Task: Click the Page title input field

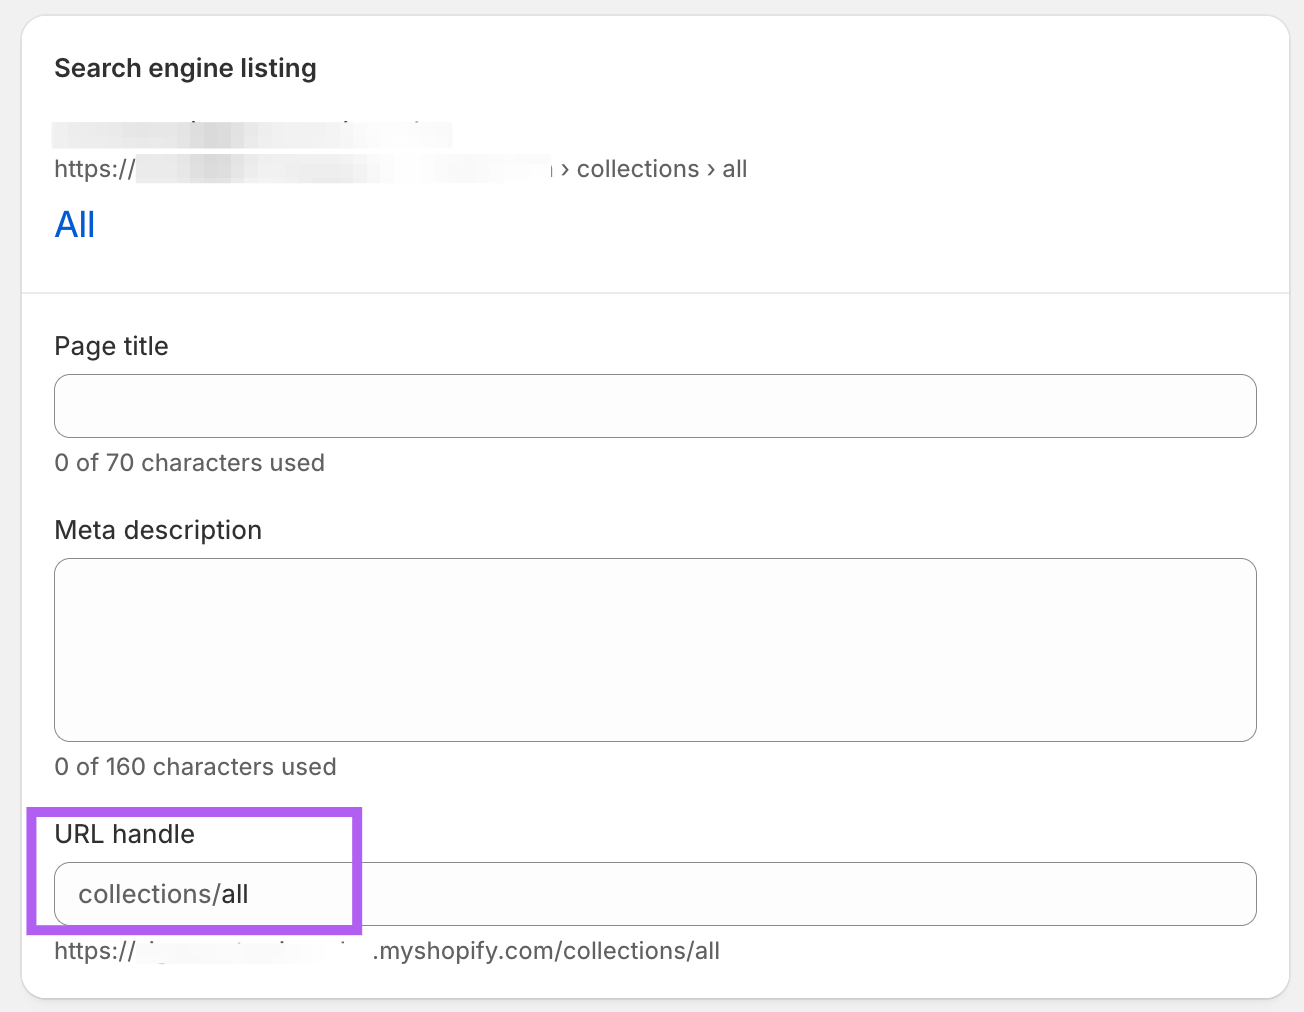Action: click(x=655, y=406)
